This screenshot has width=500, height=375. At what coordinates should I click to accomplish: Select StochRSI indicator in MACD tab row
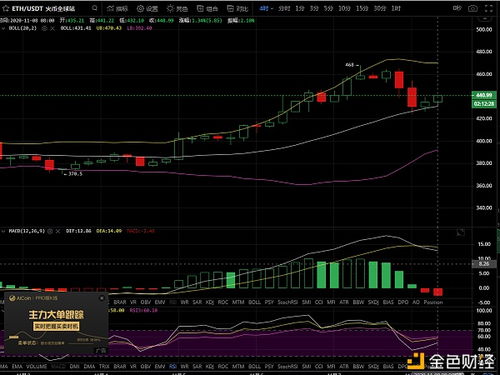pos(288,302)
